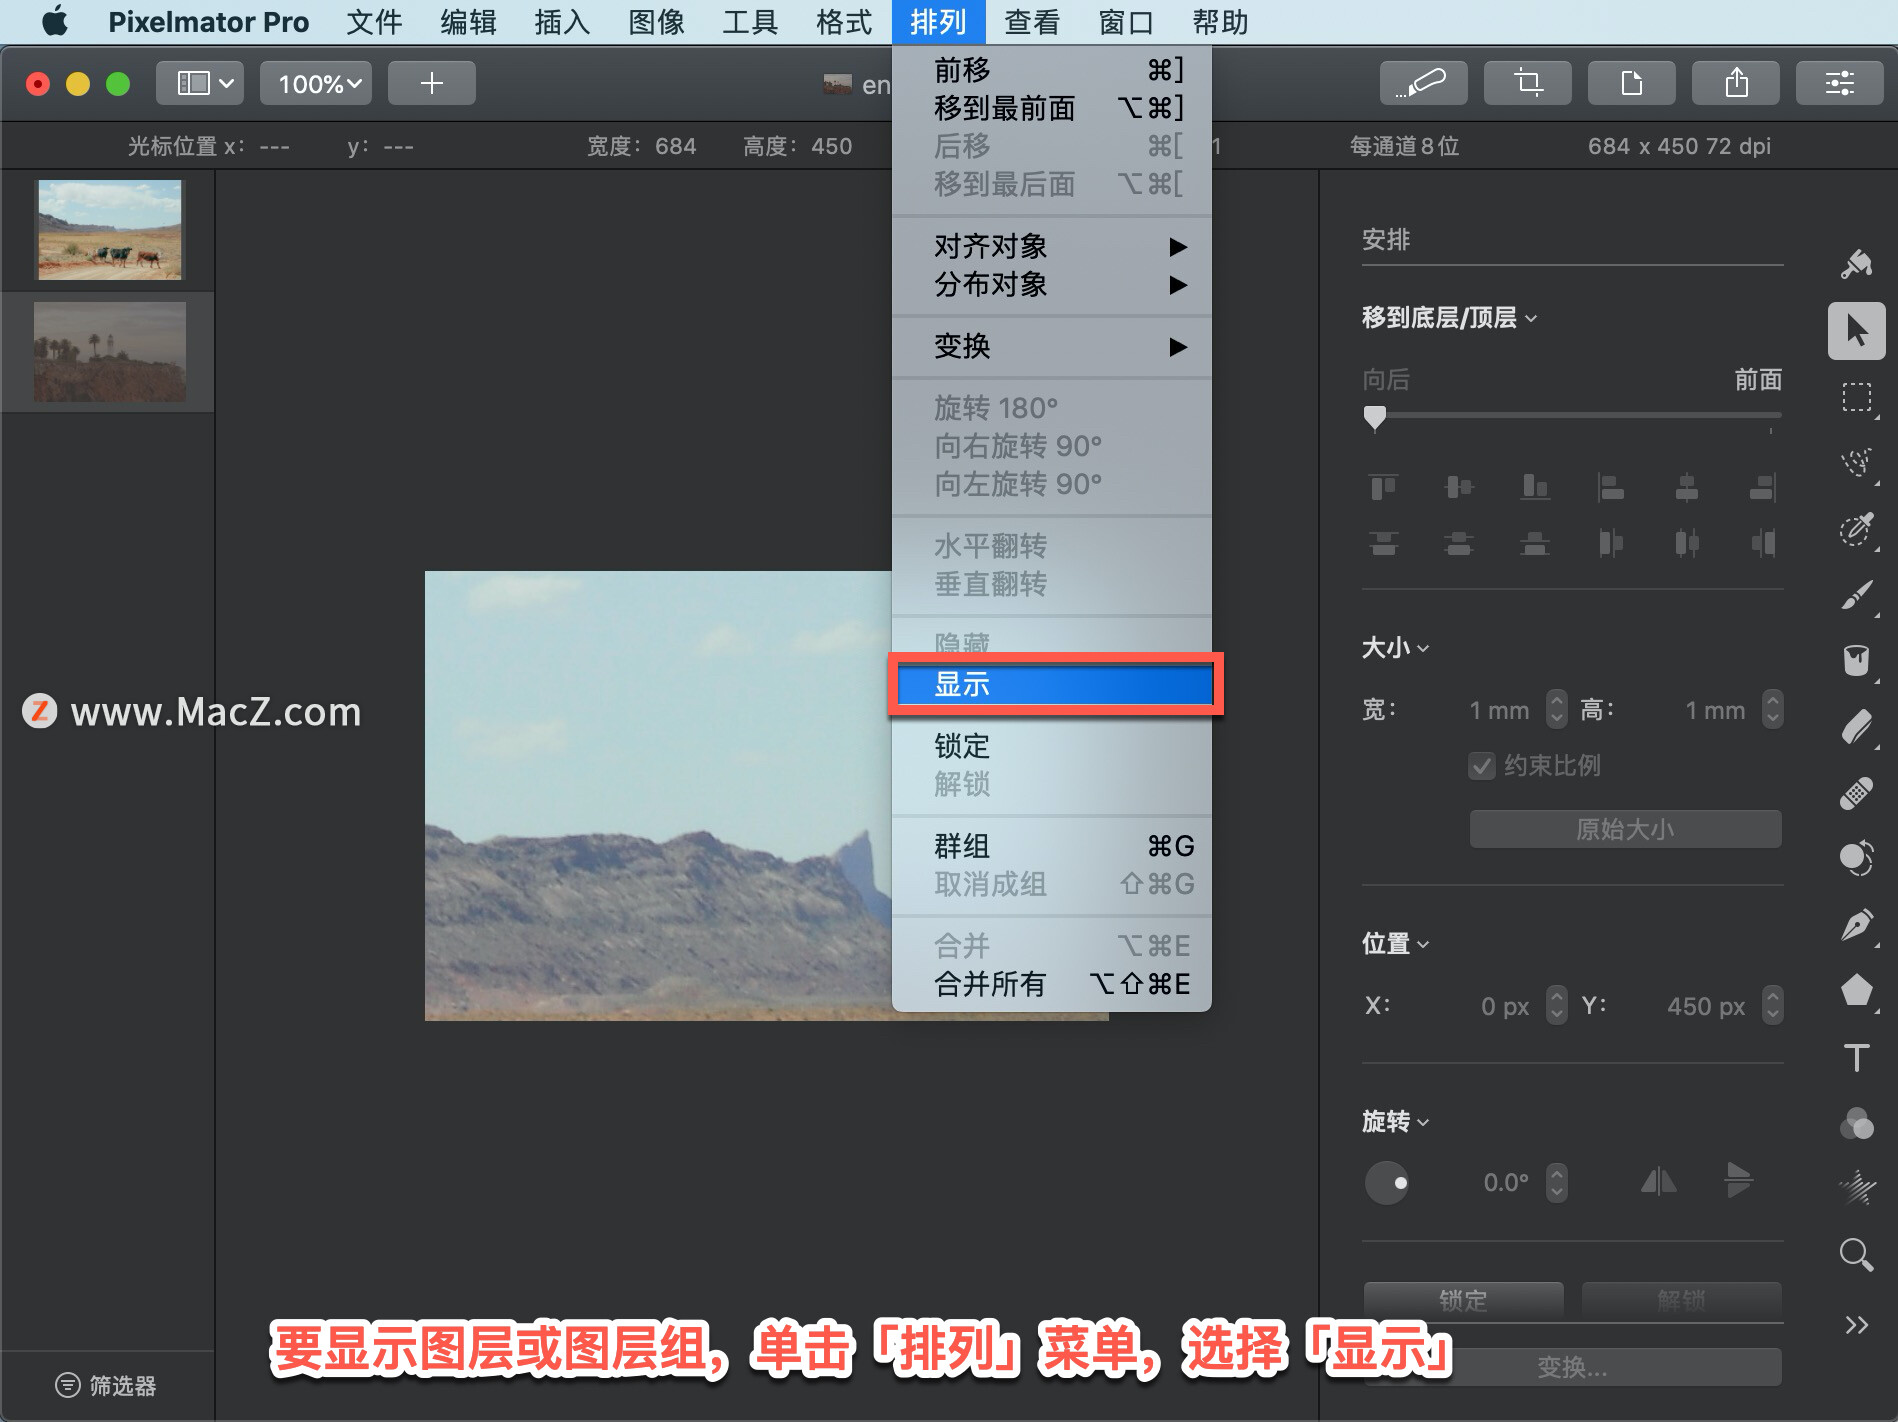Click the 向后/前面 layer order slider
The width and height of the screenshot is (1898, 1422).
(x=1572, y=415)
